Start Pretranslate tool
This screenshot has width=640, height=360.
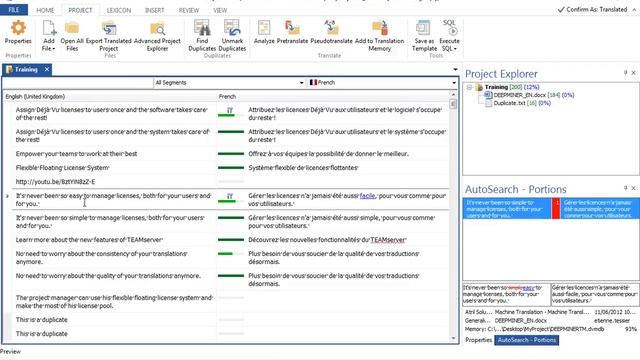(x=292, y=28)
